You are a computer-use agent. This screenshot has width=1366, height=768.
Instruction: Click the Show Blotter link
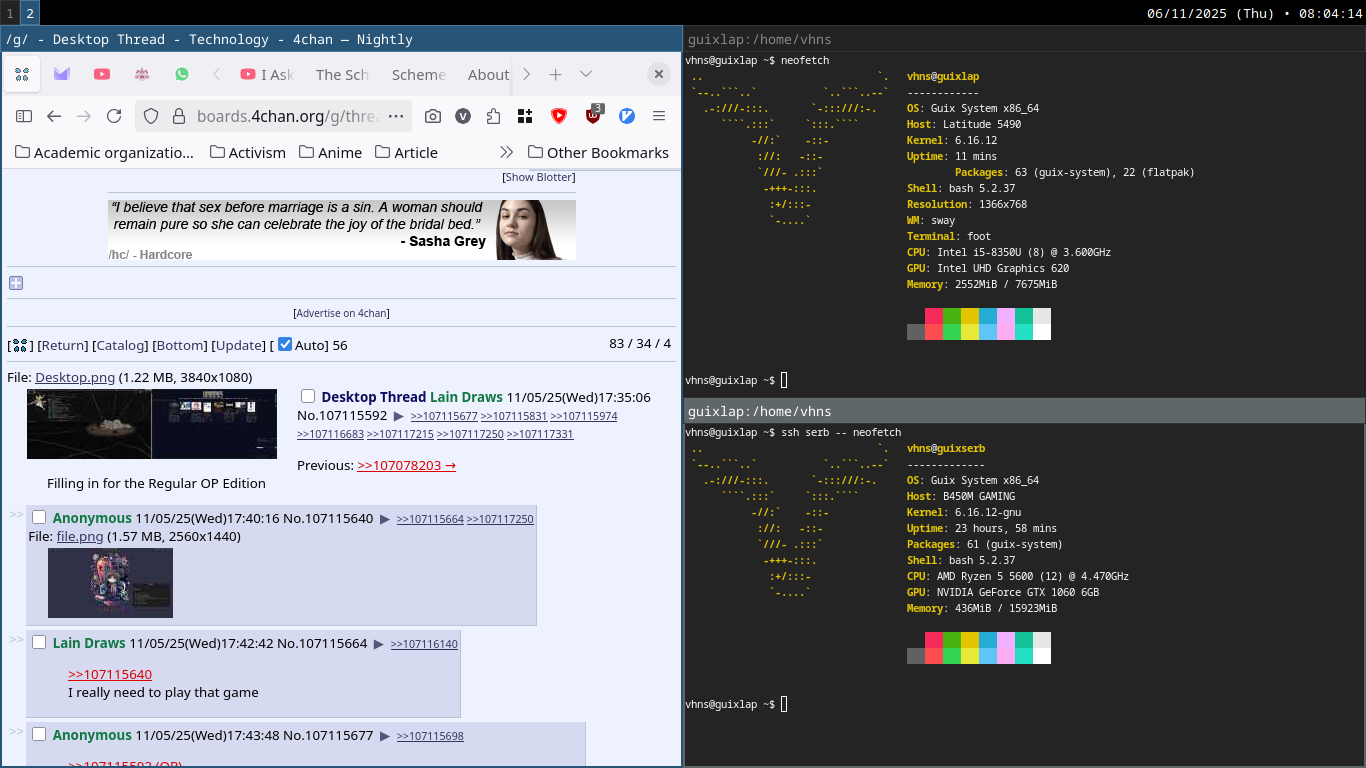click(x=539, y=177)
